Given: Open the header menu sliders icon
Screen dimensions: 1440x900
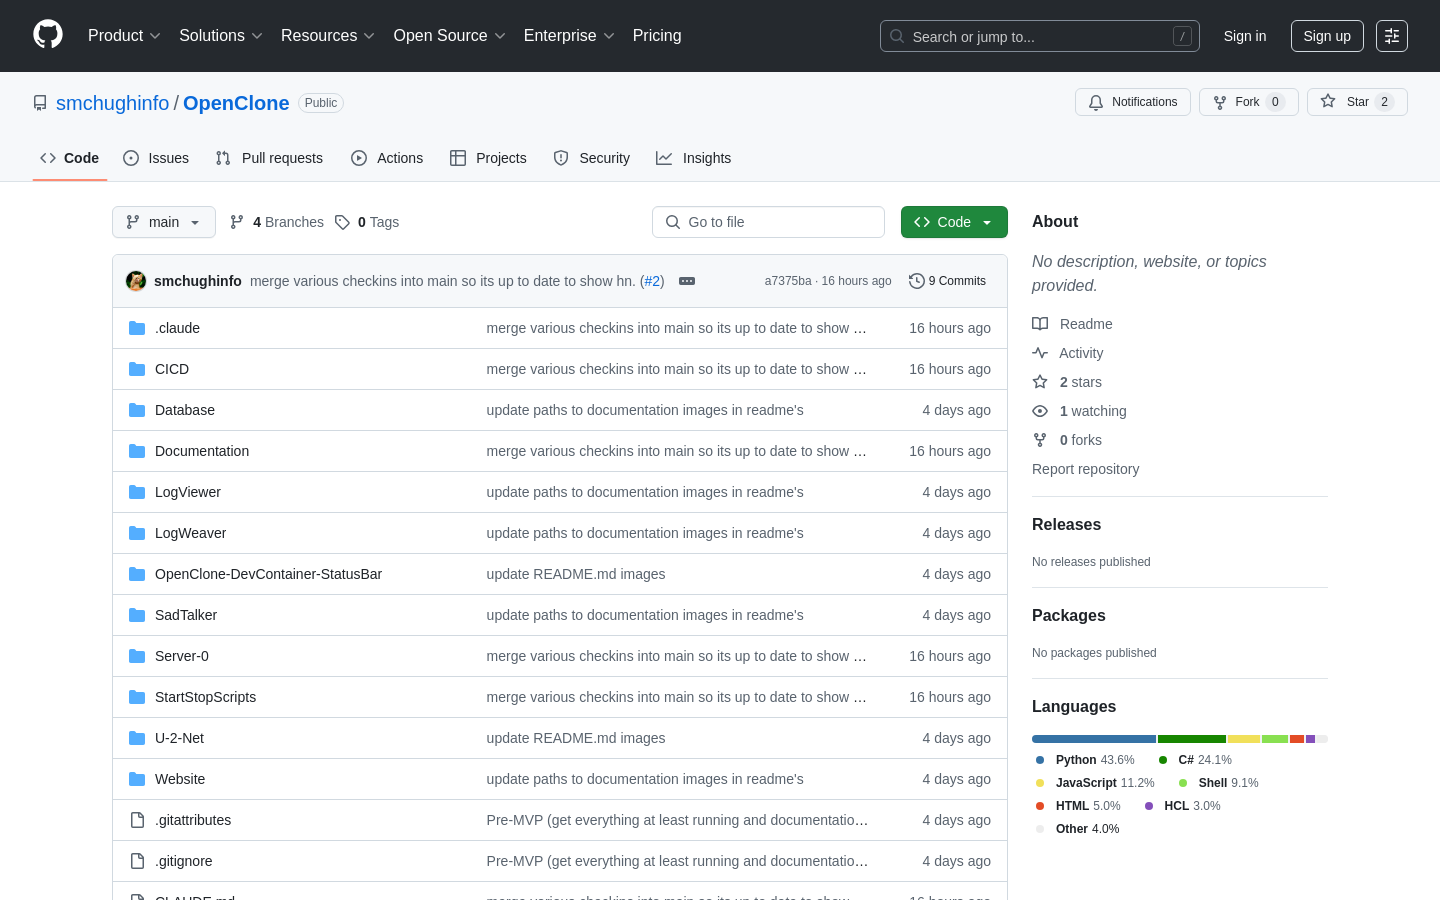Looking at the screenshot, I should pyautogui.click(x=1392, y=36).
